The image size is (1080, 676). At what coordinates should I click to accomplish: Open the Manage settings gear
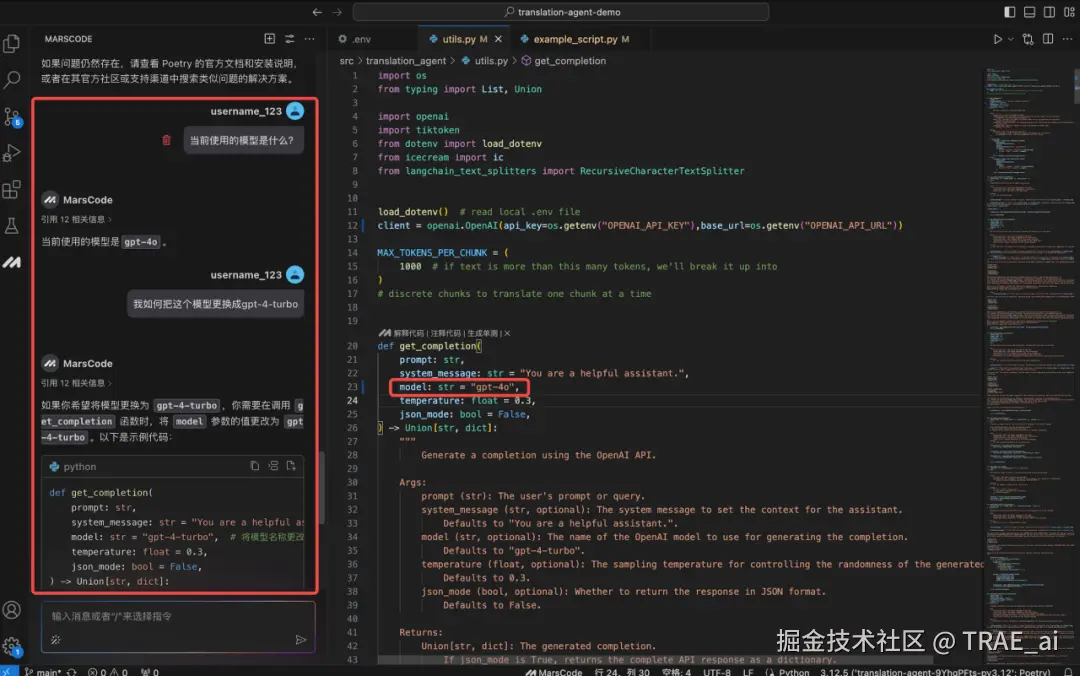(12, 646)
